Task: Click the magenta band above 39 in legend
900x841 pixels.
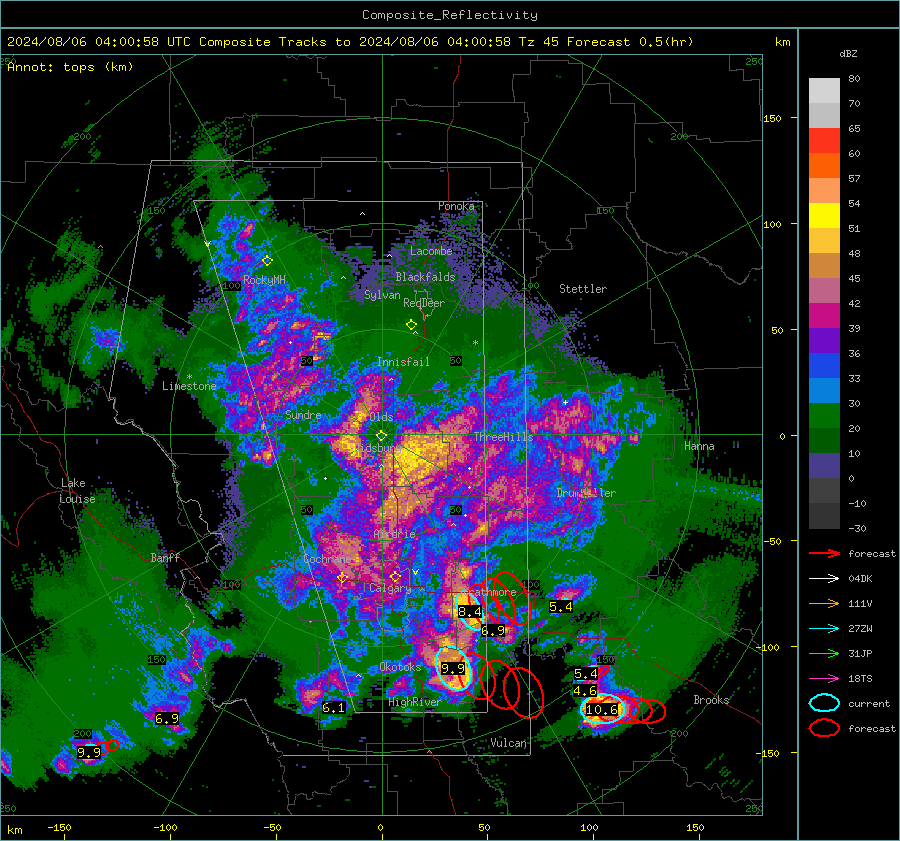Action: [824, 316]
